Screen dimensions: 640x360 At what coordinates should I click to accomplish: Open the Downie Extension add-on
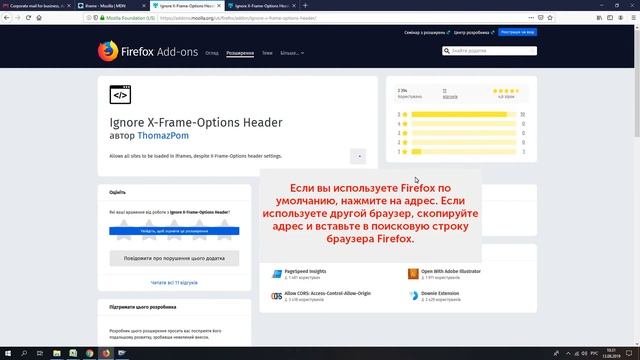pos(440,293)
